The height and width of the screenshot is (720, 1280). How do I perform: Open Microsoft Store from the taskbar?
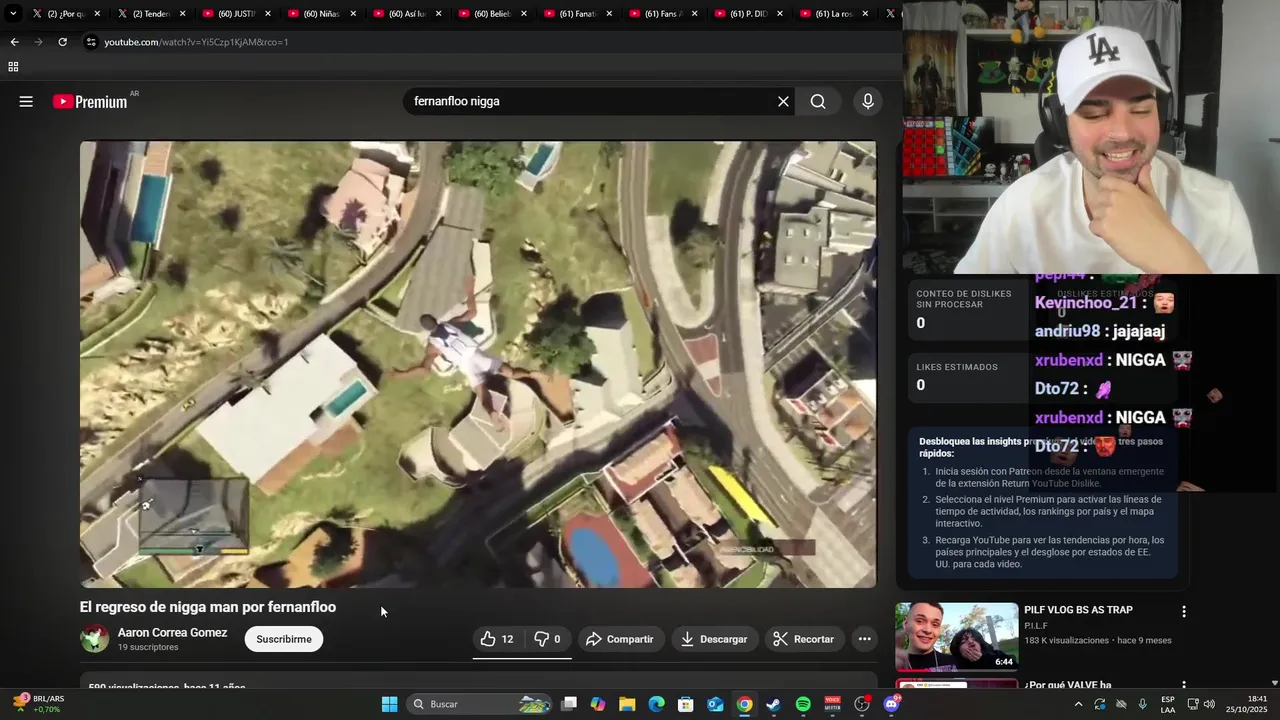point(686,704)
